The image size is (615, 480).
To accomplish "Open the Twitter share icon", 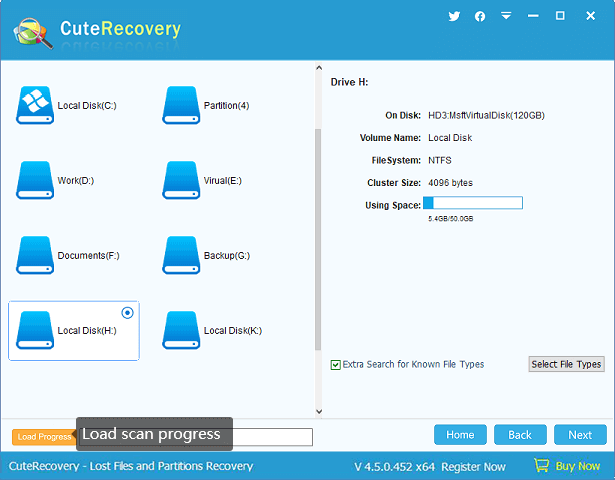I will tap(454, 16).
